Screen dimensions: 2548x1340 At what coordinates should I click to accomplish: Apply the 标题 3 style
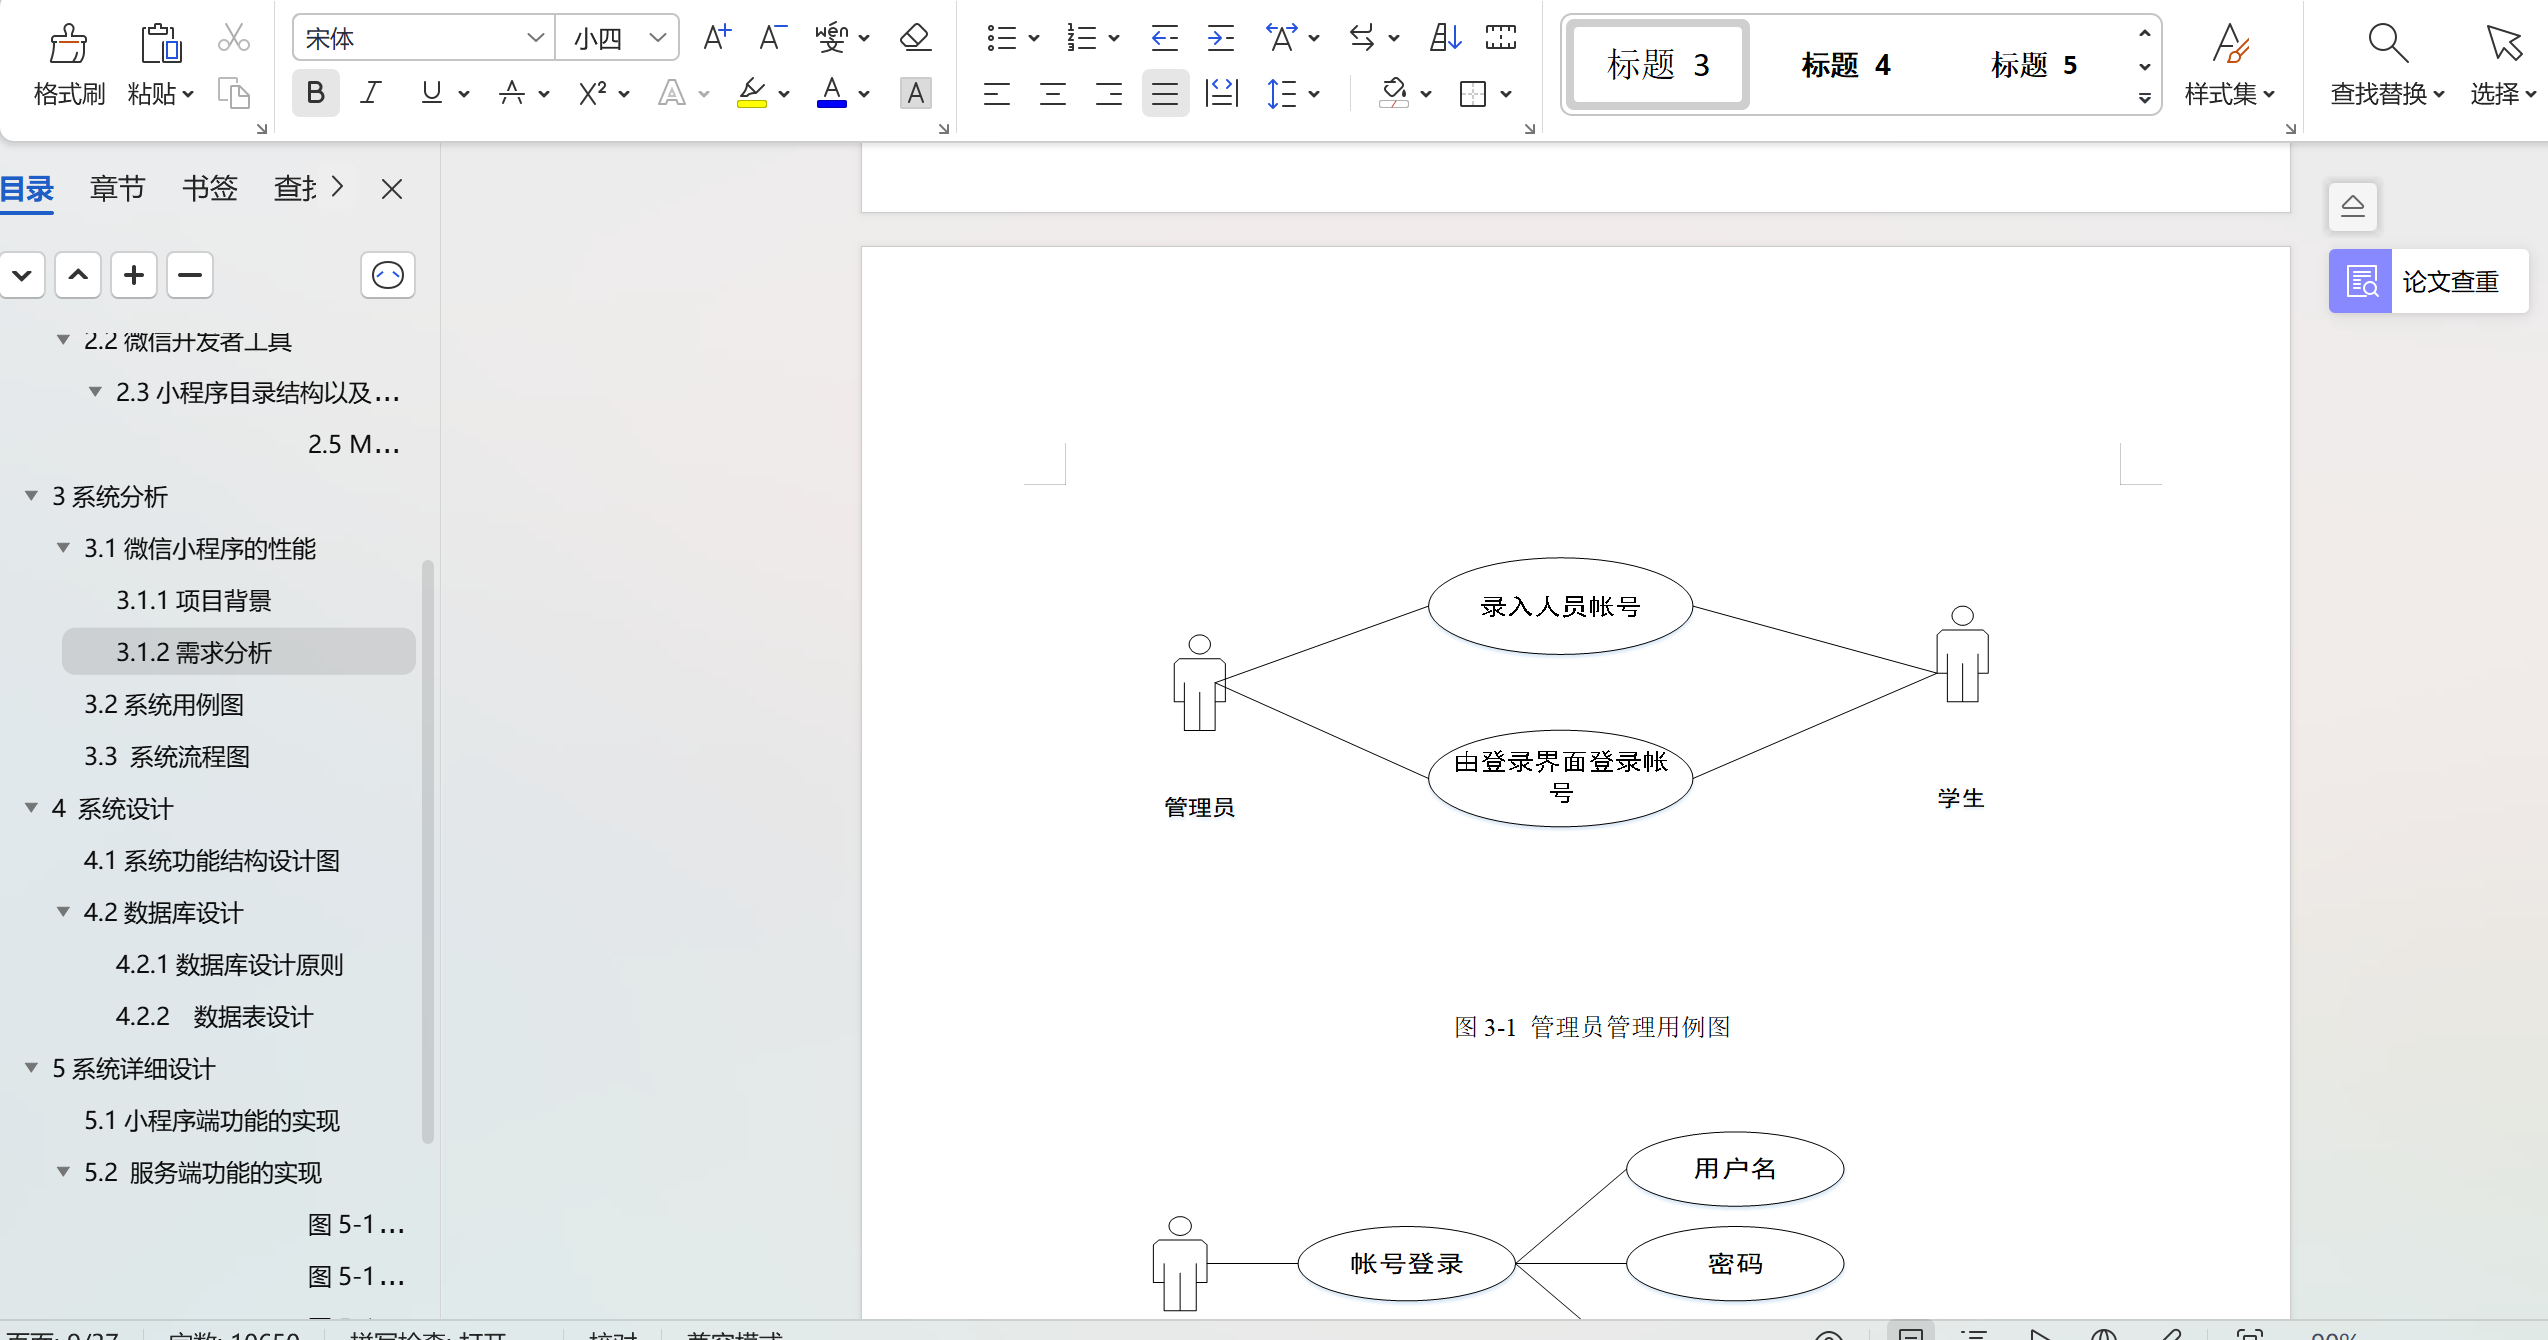click(1655, 64)
